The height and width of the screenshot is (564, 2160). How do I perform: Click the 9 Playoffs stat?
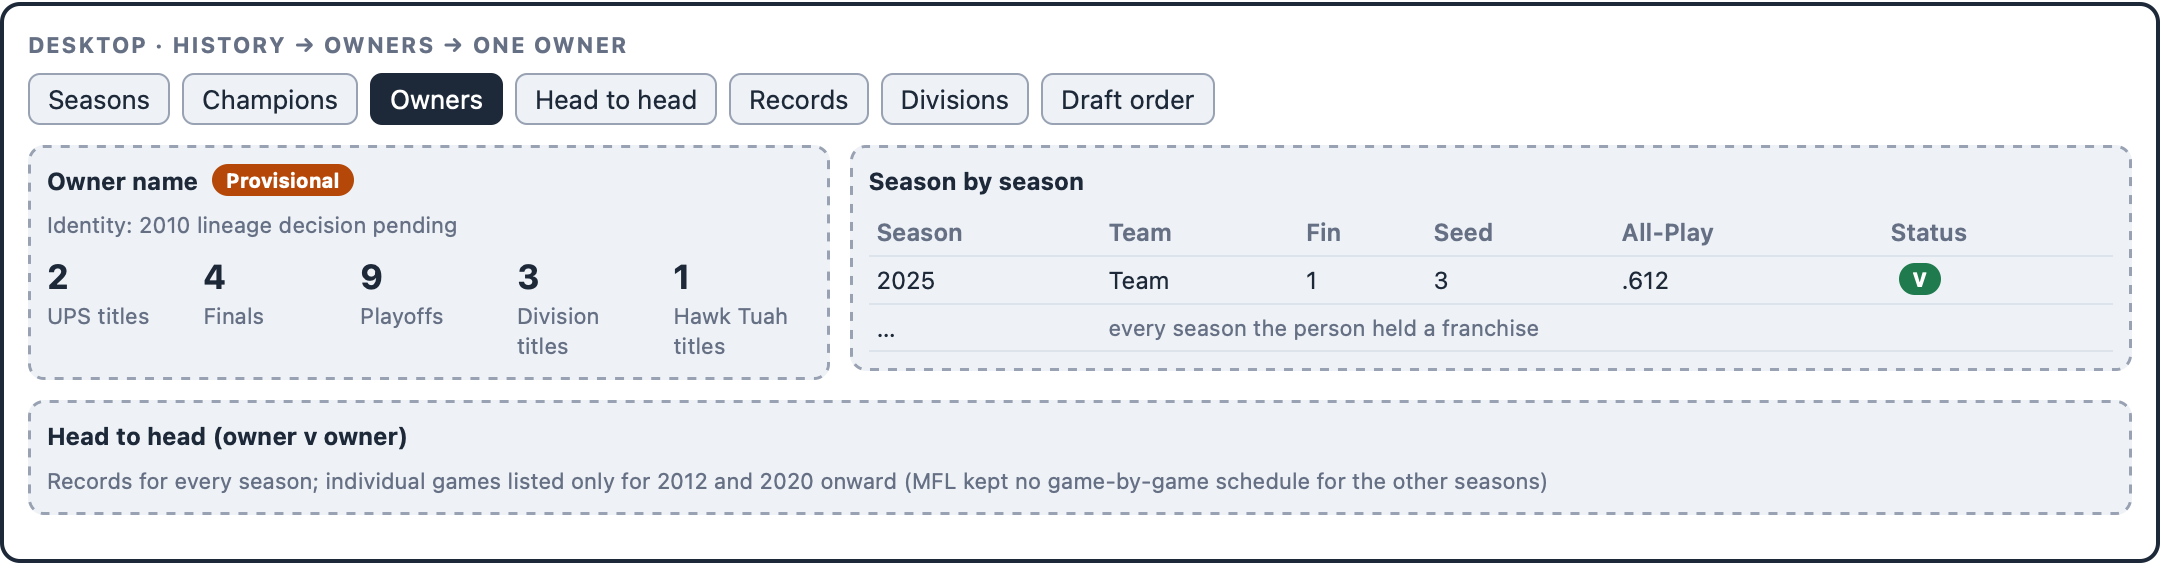click(x=401, y=295)
